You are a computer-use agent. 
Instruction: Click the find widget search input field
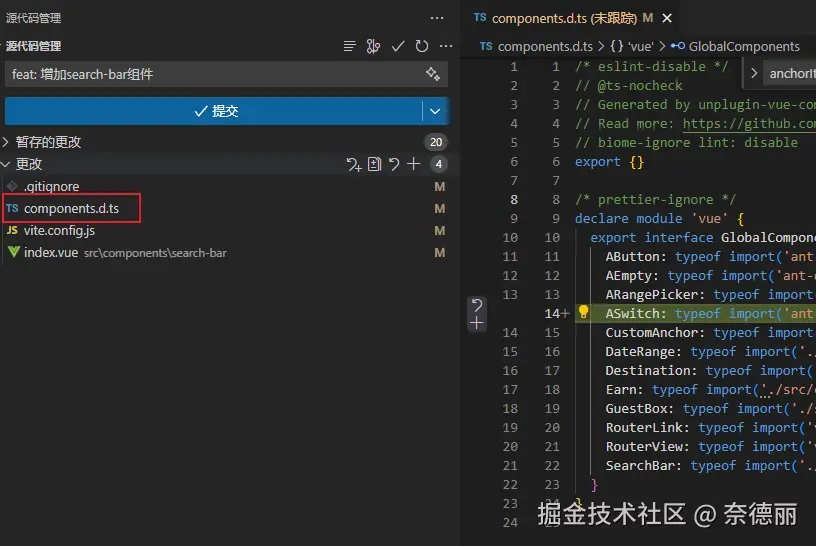(790, 73)
